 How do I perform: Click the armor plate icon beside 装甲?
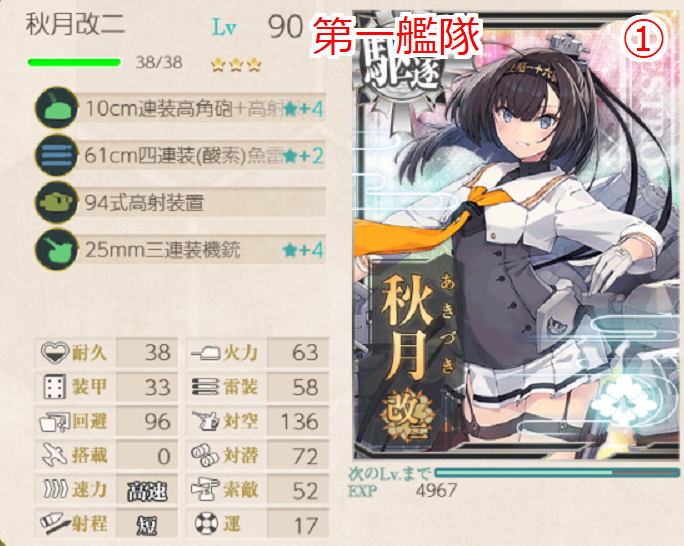click(55, 387)
